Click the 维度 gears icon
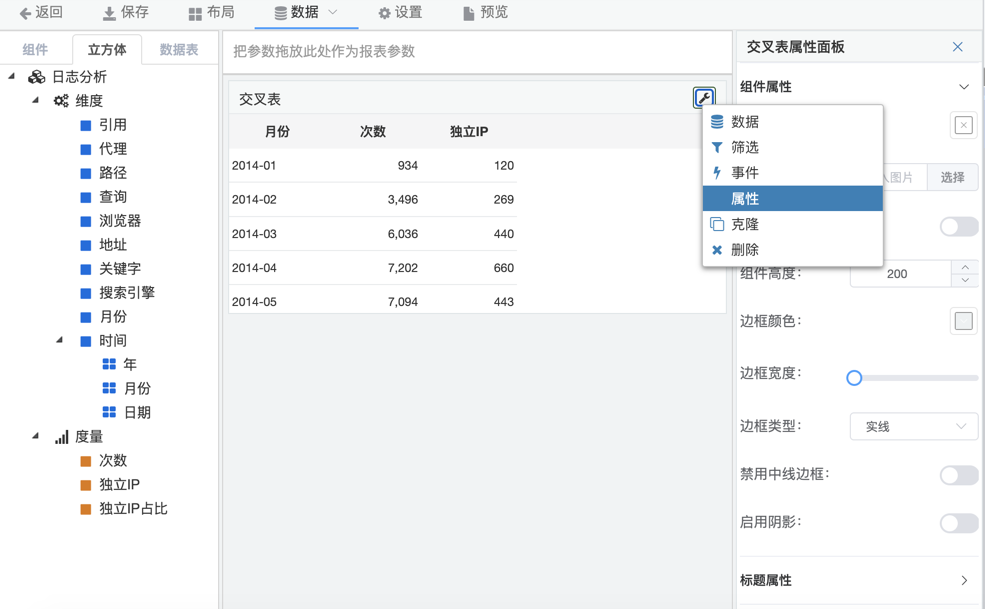The image size is (985, 609). coord(61,101)
